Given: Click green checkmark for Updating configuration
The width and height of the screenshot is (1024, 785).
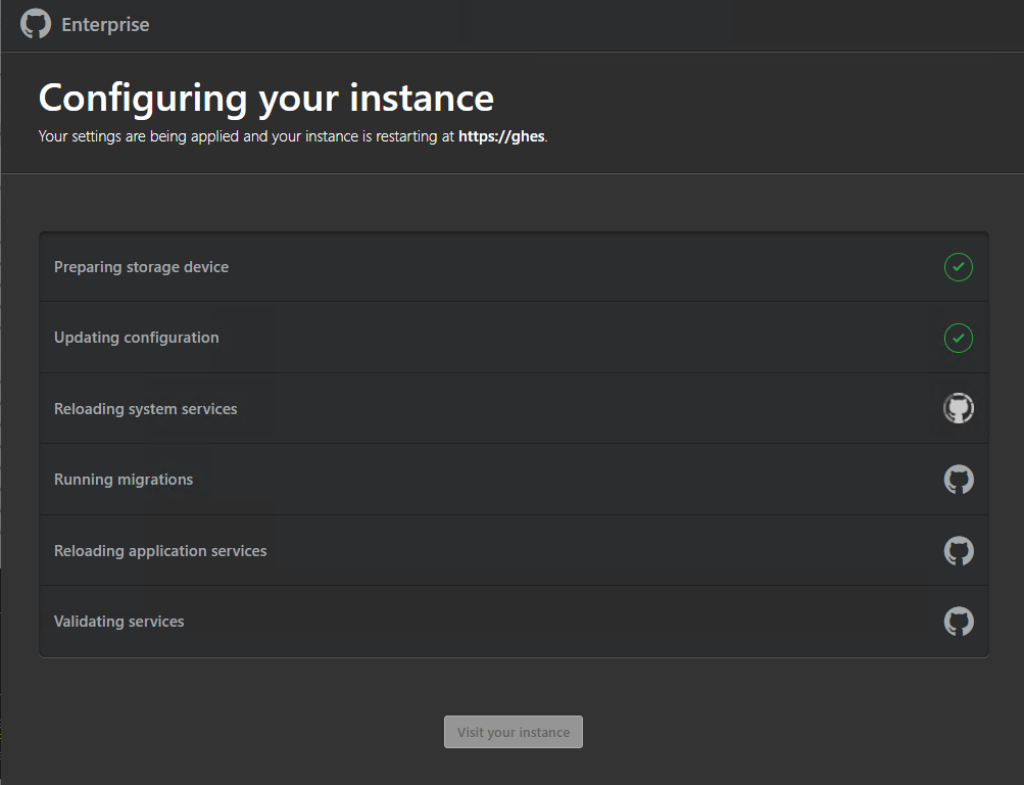Looking at the screenshot, I should [958, 338].
